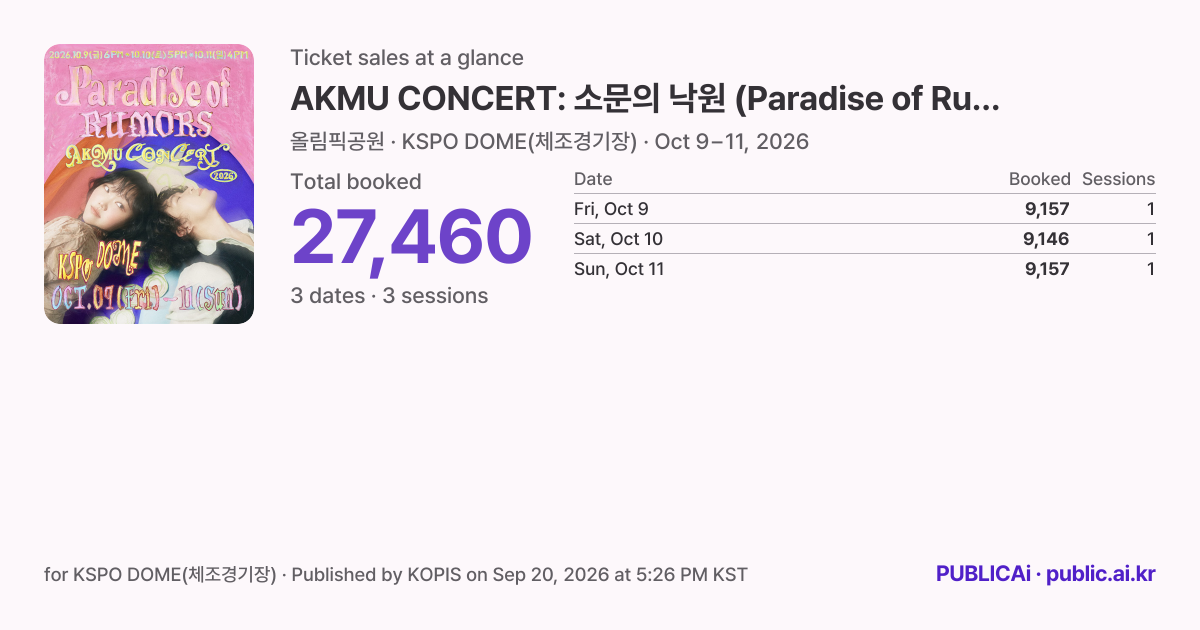Click the 3 dates · 3 sessions summary

[x=389, y=296]
